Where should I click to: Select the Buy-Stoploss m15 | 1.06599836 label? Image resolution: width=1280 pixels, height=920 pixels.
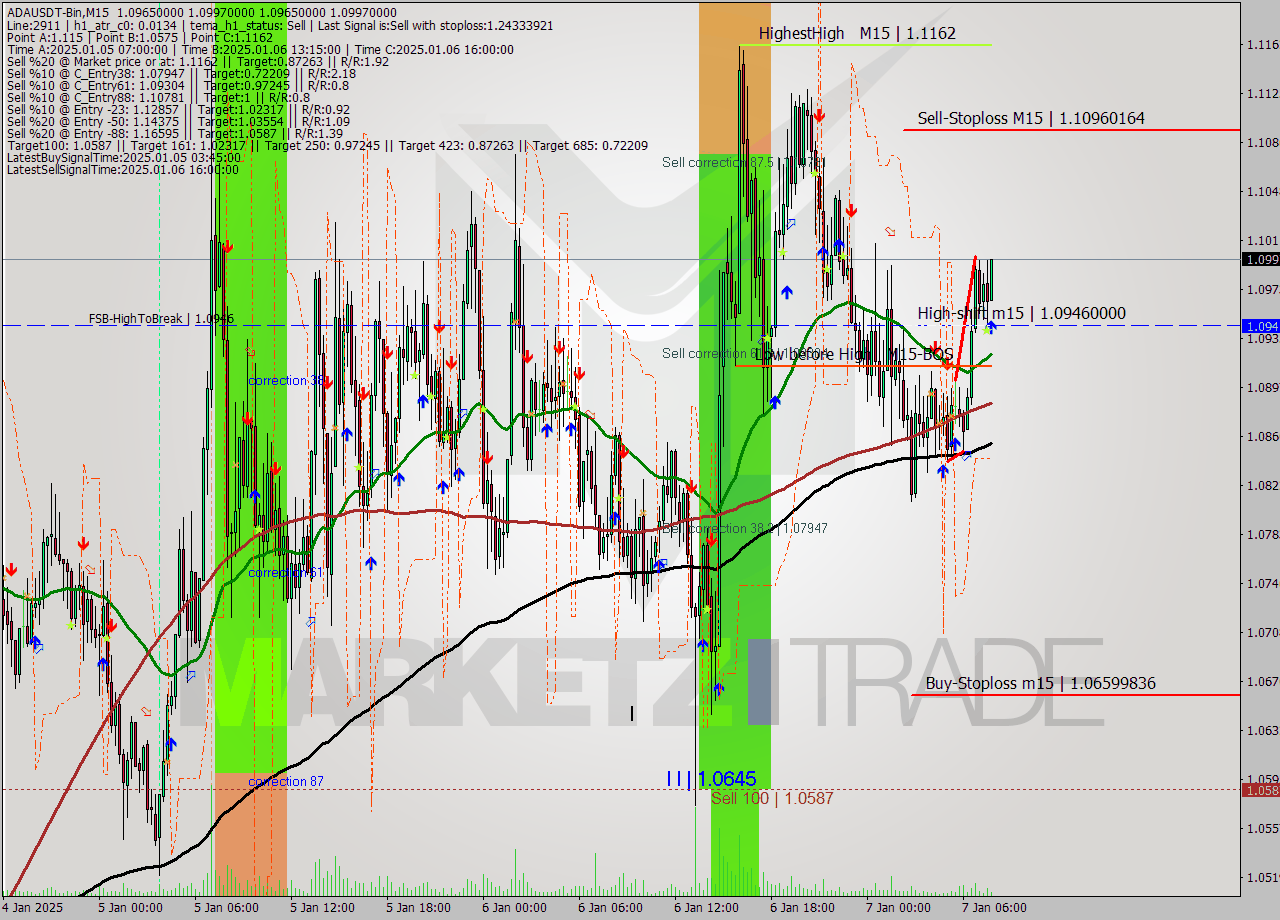pyautogui.click(x=1040, y=684)
